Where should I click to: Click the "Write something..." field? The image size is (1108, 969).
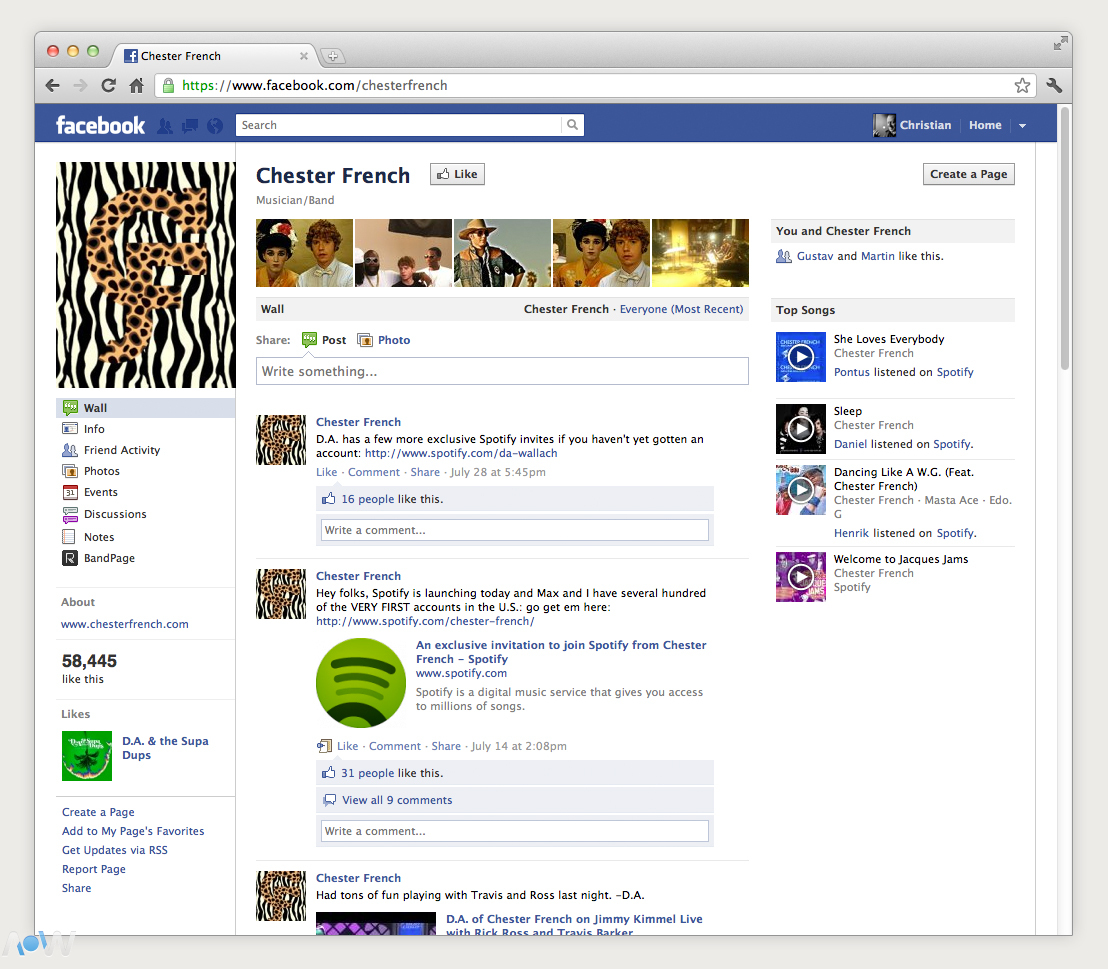[x=502, y=371]
